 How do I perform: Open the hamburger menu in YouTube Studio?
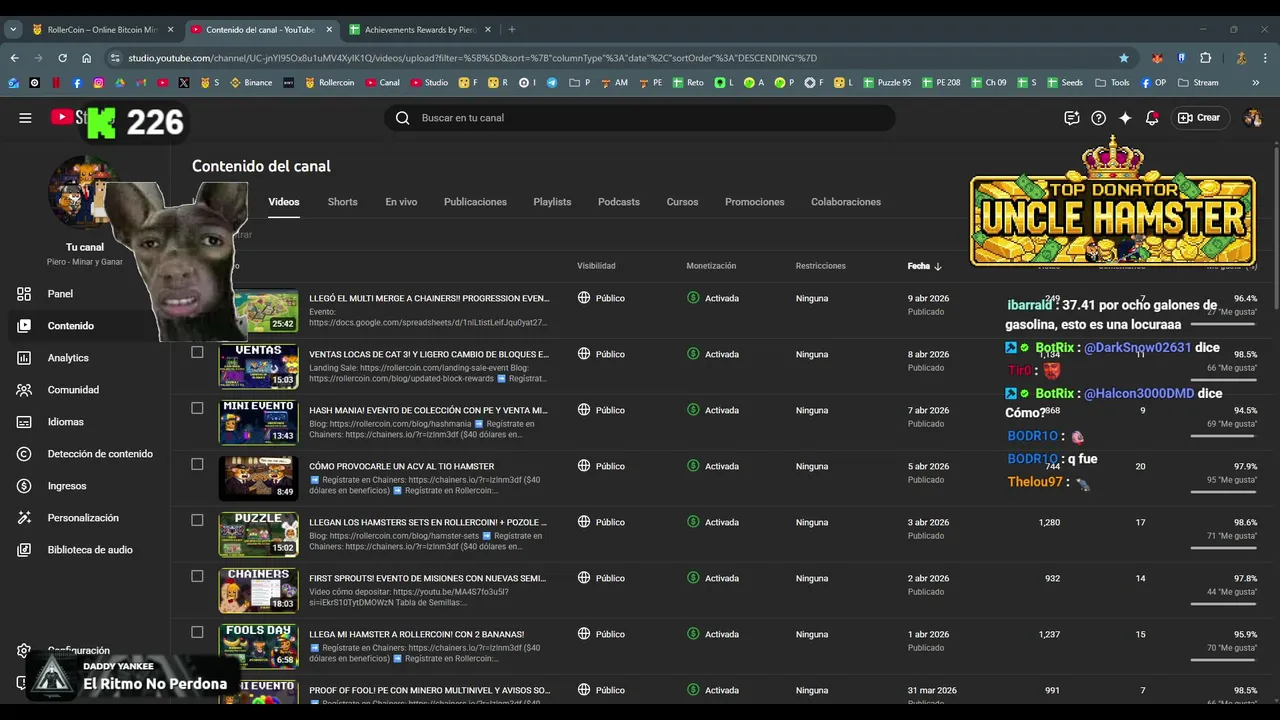[25, 118]
